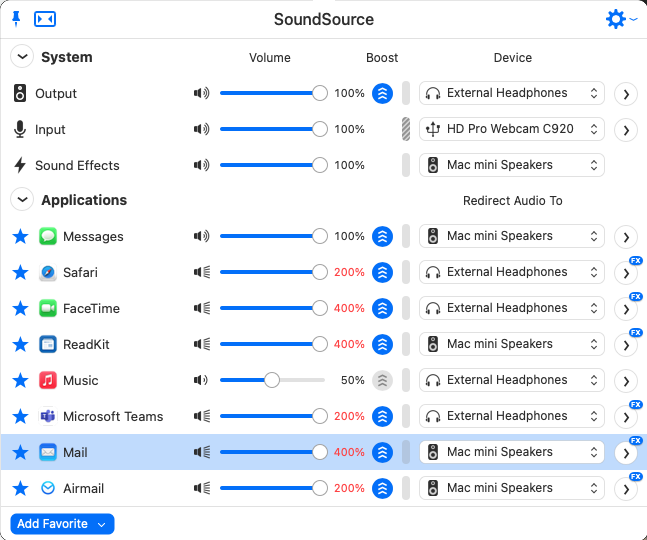Open the Input device dropdown

point(512,129)
